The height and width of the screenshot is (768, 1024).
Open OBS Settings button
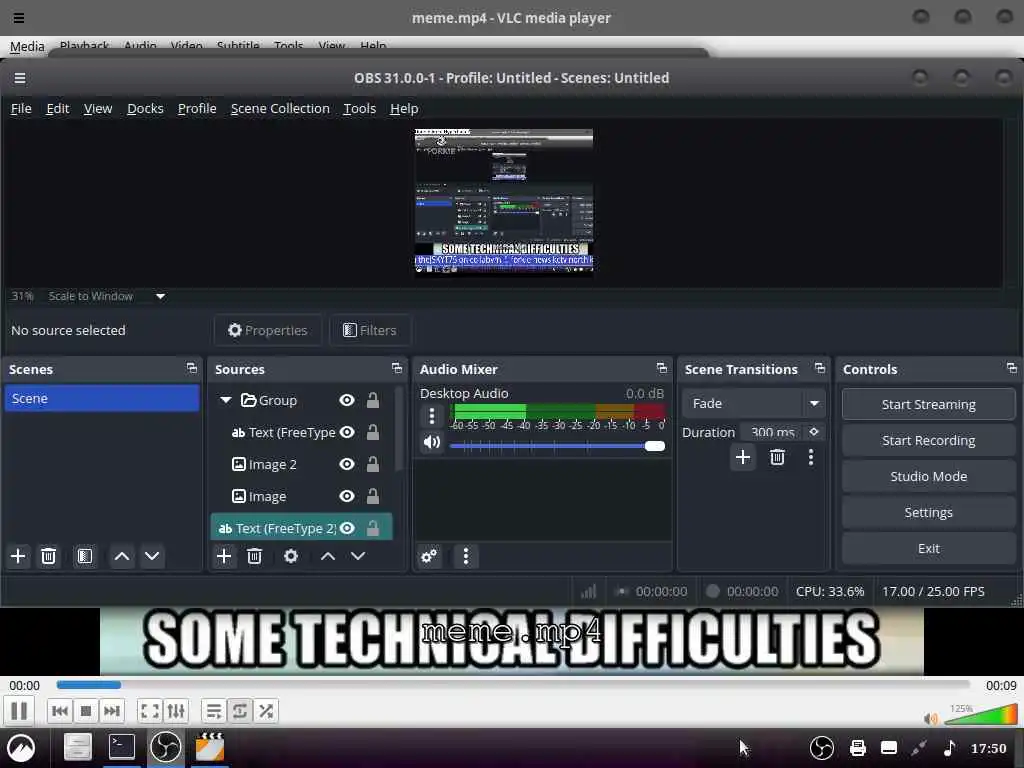[x=928, y=512]
